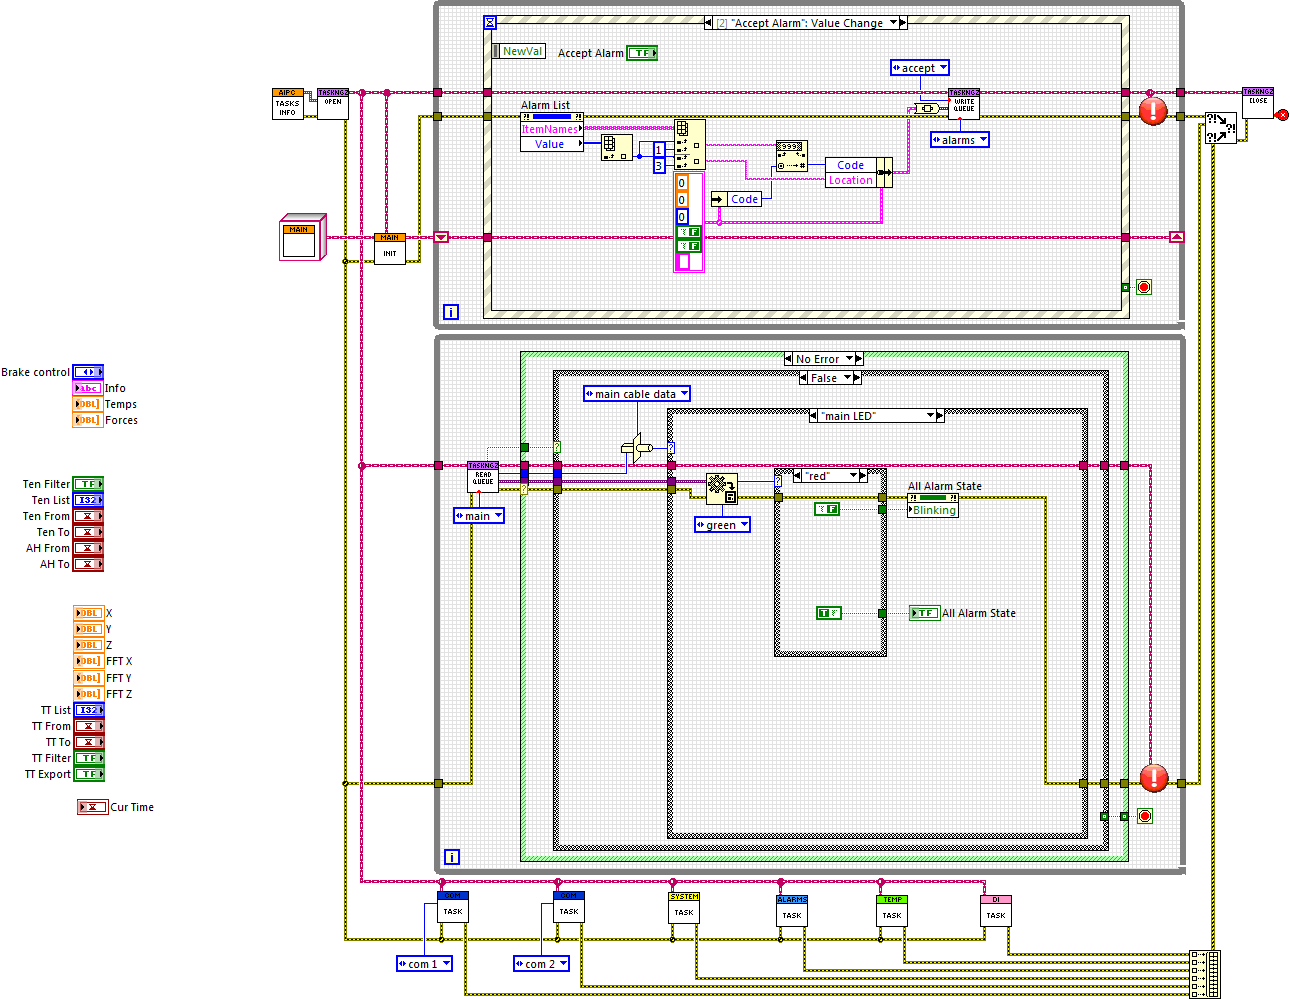Image resolution: width=1290 pixels, height=999 pixels.
Task: Select the AIPC TASKS INFO subVI
Action: [287, 104]
